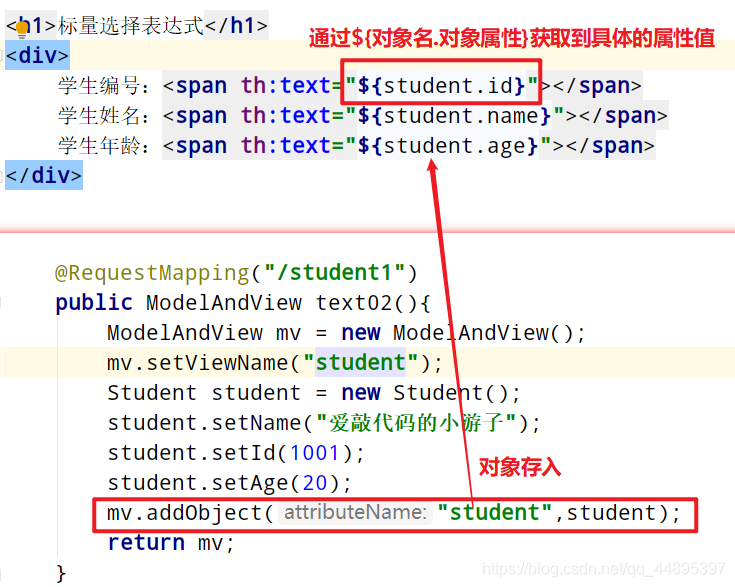
Task: Click the ${student.id} expression
Action: click(x=441, y=86)
